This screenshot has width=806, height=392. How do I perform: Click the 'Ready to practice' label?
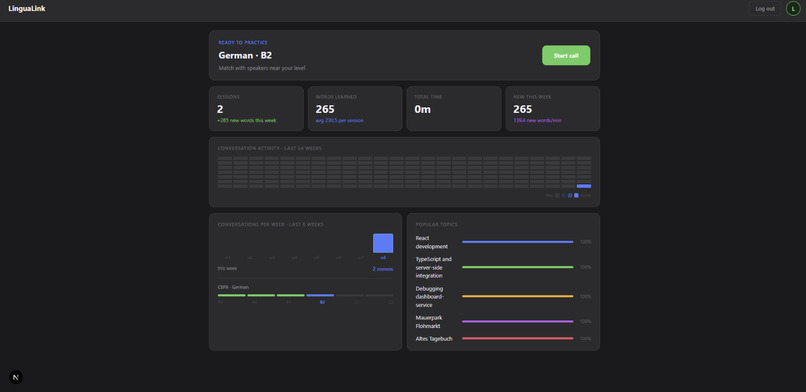[x=243, y=43]
